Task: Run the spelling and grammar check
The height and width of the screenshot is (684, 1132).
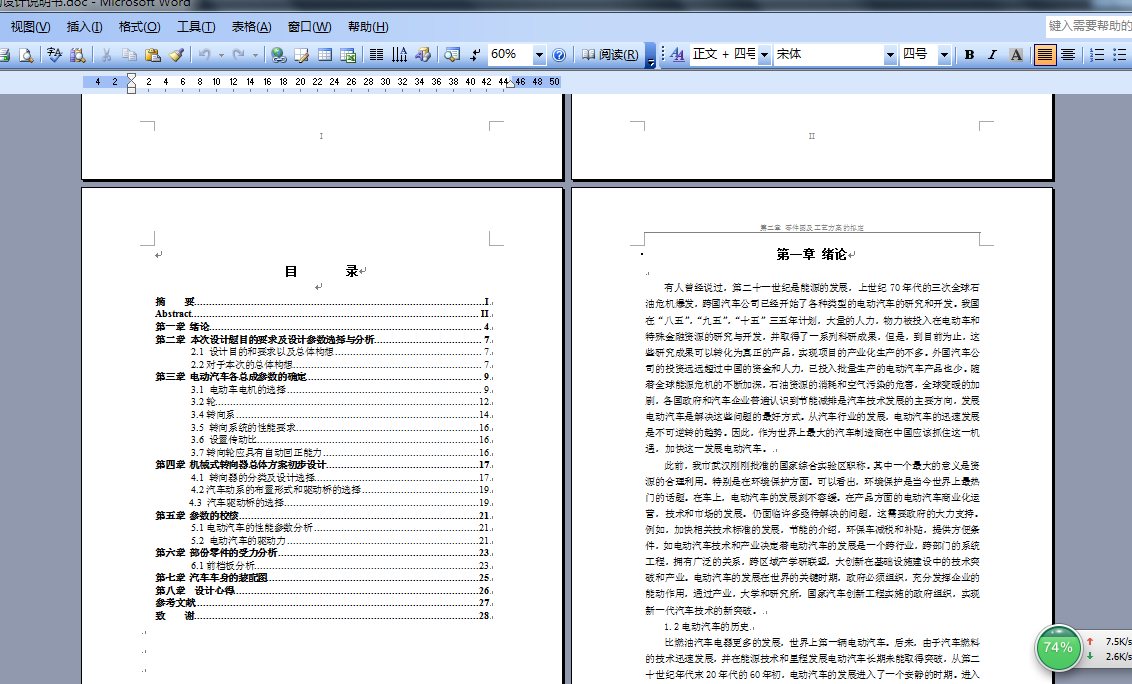Action: point(54,55)
